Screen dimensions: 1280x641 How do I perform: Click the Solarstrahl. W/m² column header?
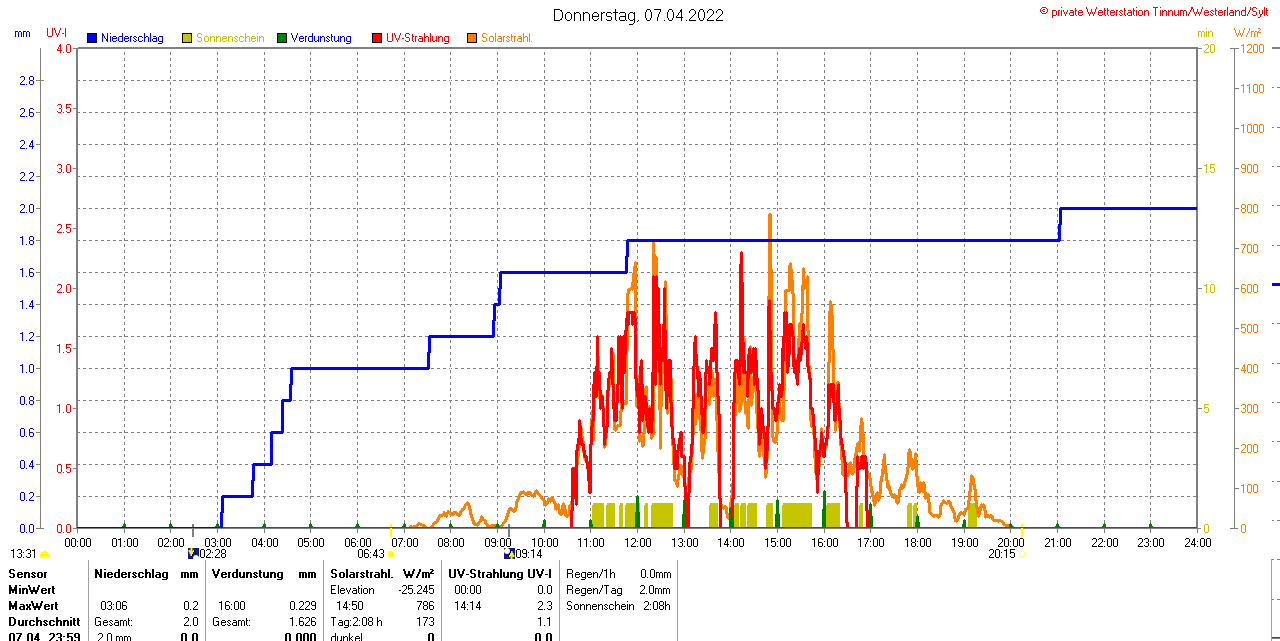[381, 574]
